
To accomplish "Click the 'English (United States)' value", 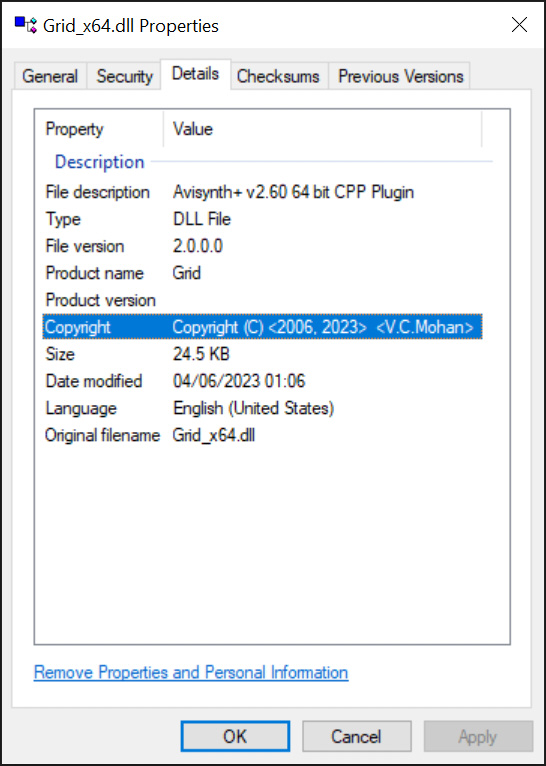I will pyautogui.click(x=253, y=408).
